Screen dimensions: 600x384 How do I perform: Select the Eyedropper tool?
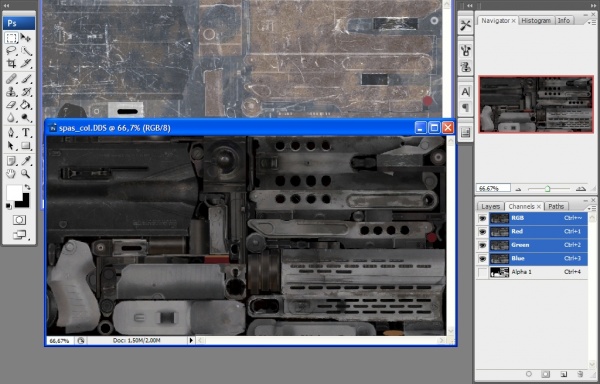pyautogui.click(x=26, y=161)
